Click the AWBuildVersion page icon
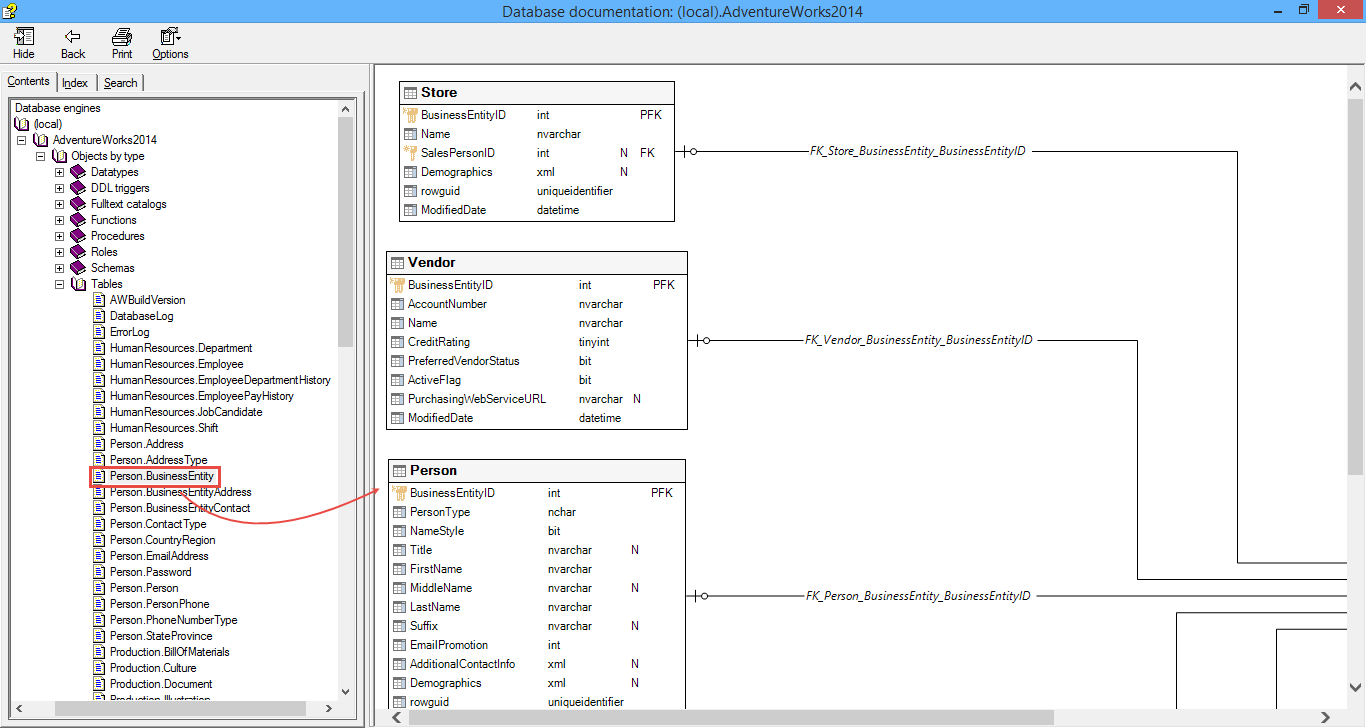This screenshot has height=728, width=1366. coord(99,300)
